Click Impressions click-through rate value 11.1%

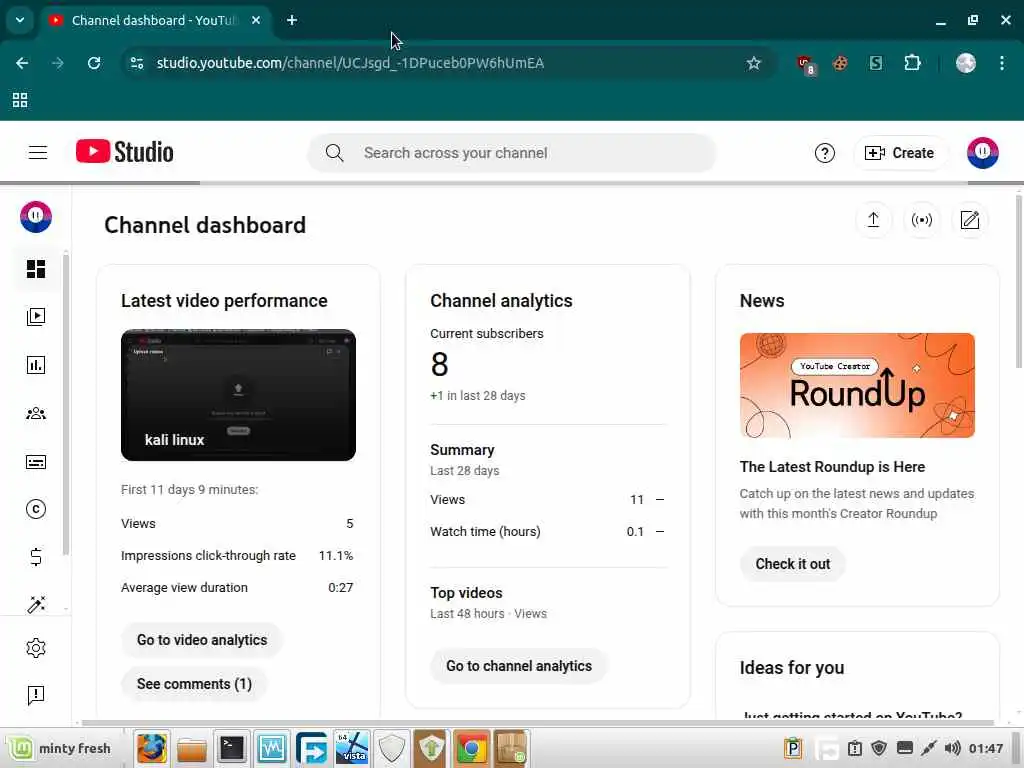(336, 556)
